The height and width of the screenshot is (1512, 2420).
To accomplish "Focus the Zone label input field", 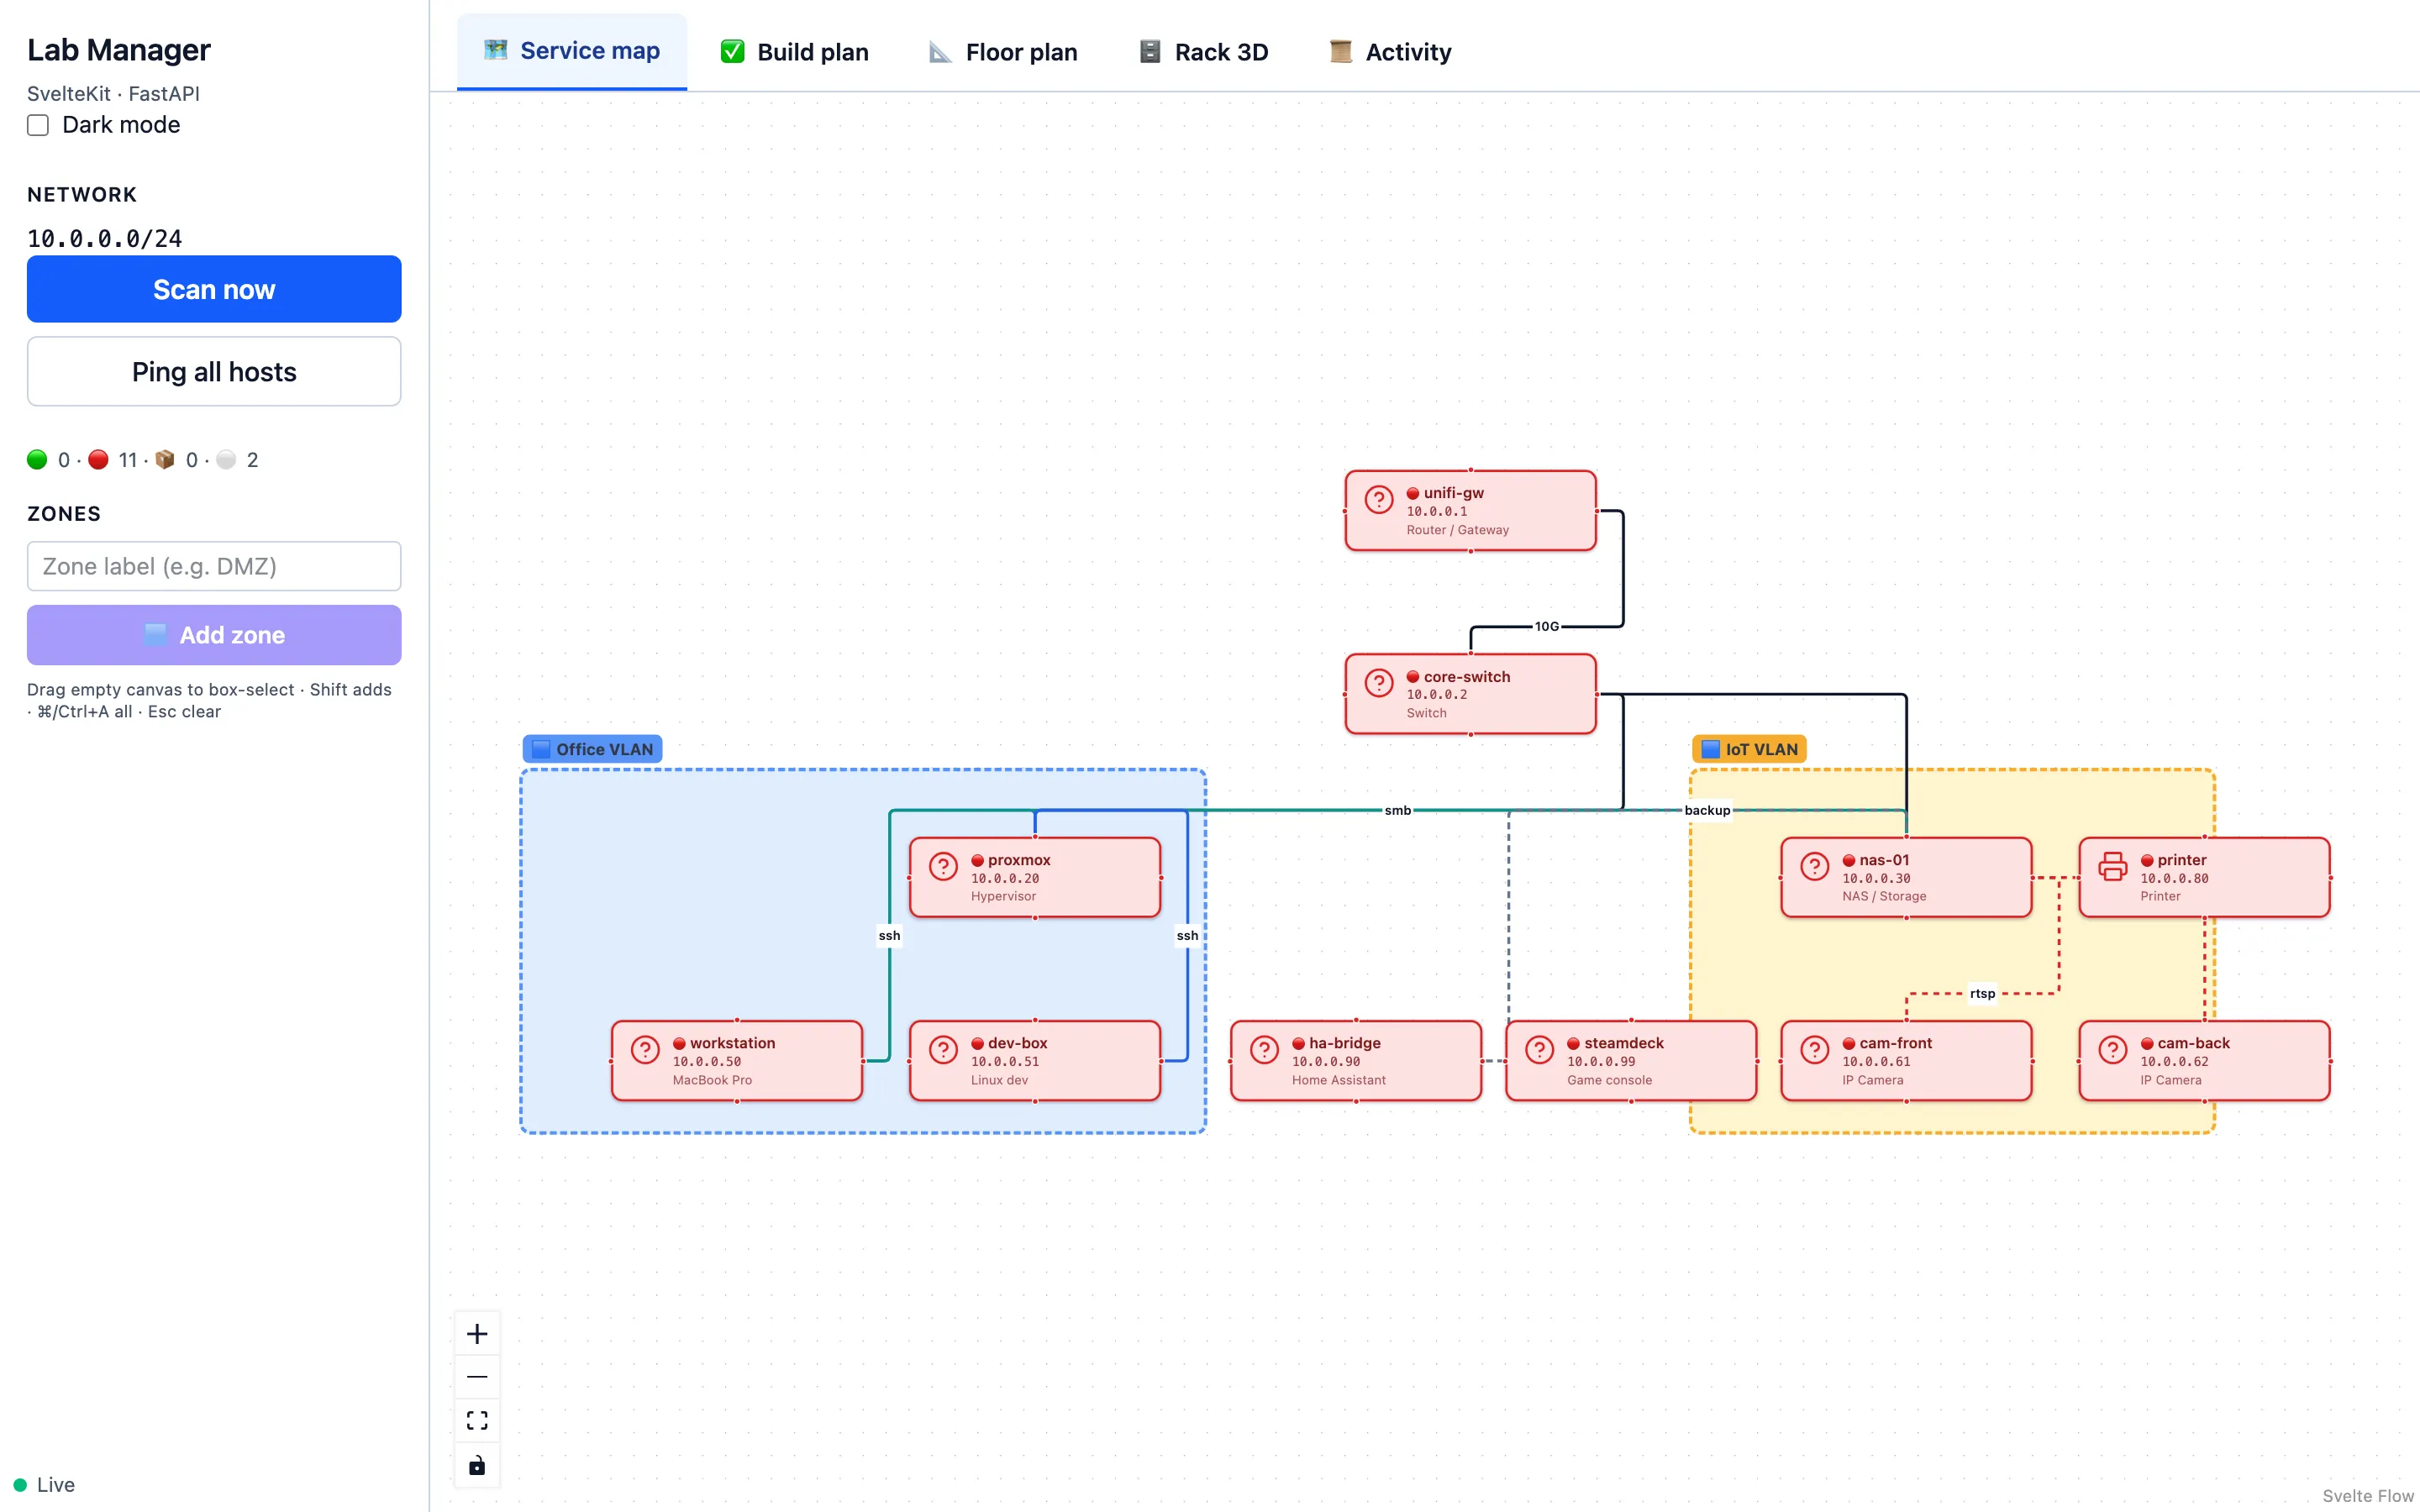I will pyautogui.click(x=214, y=566).
